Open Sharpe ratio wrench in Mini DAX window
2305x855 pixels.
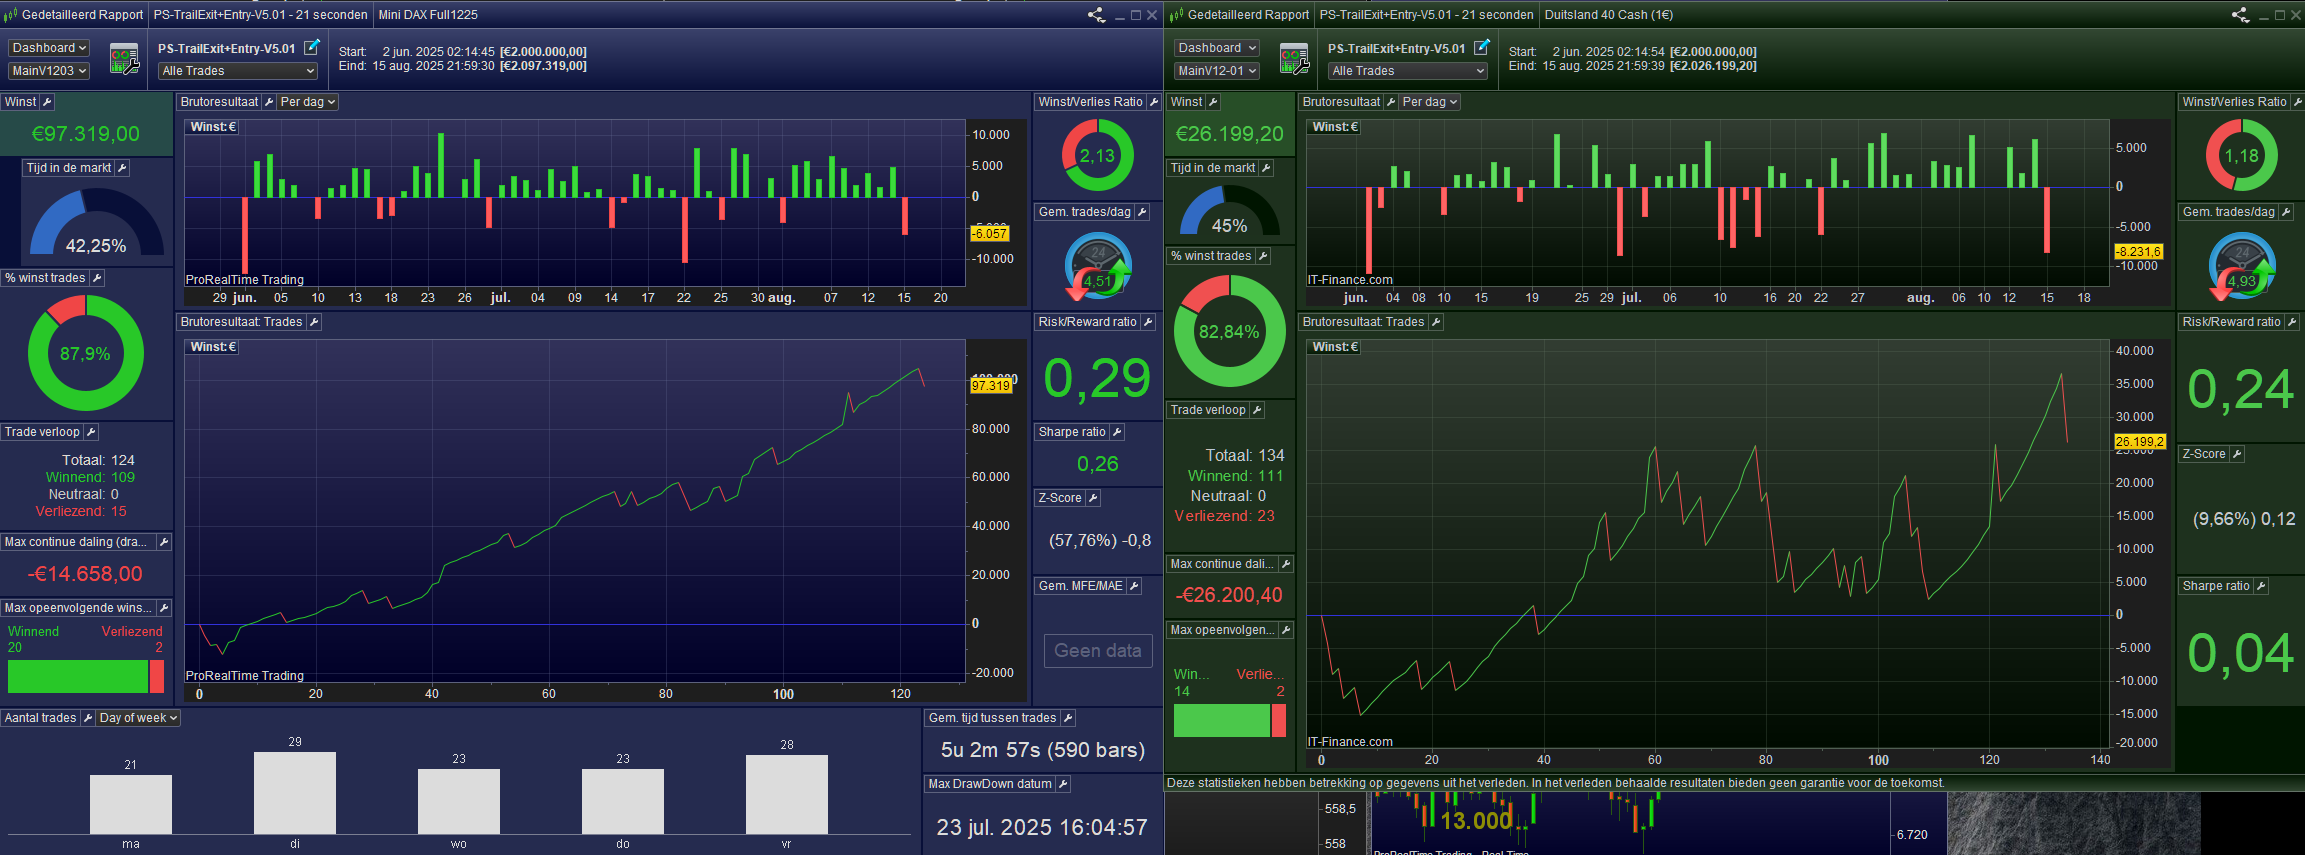click(x=1117, y=432)
